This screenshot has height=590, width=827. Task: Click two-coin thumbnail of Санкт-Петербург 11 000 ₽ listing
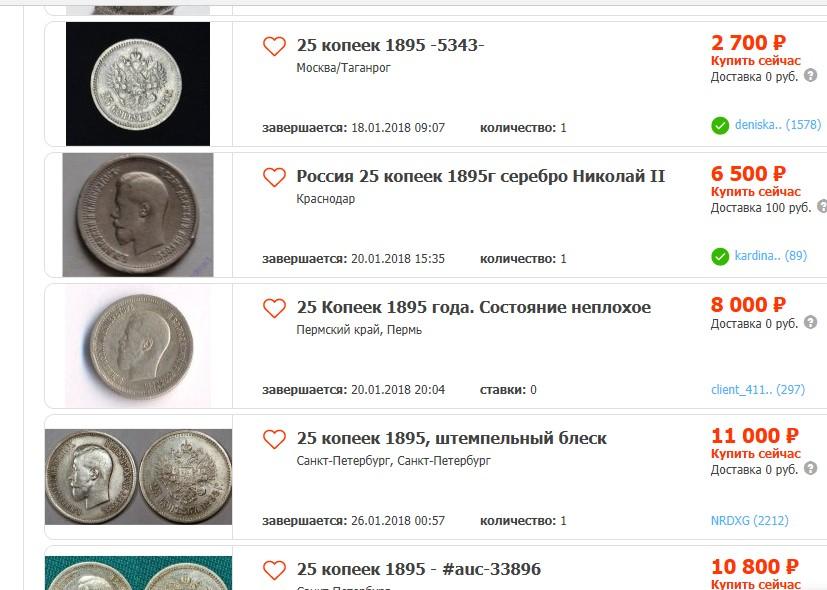138,477
